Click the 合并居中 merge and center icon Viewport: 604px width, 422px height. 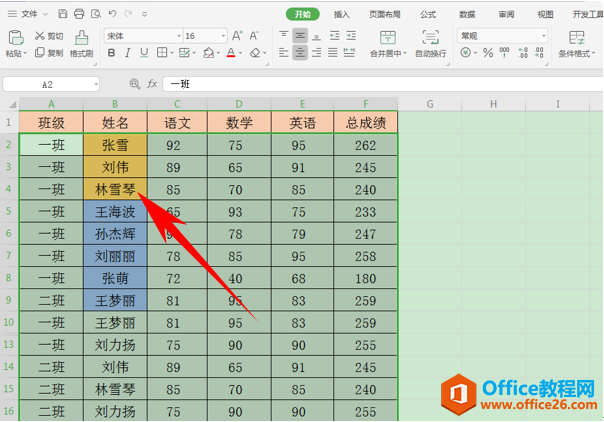click(388, 38)
